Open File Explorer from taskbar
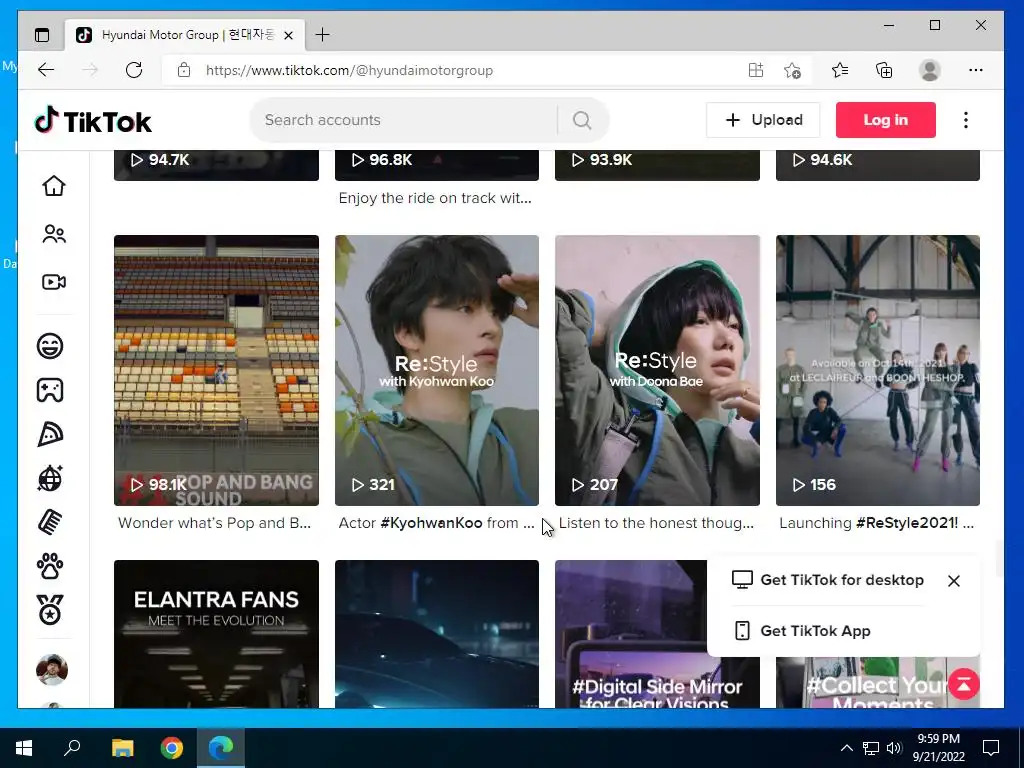This screenshot has width=1024, height=768. point(122,748)
